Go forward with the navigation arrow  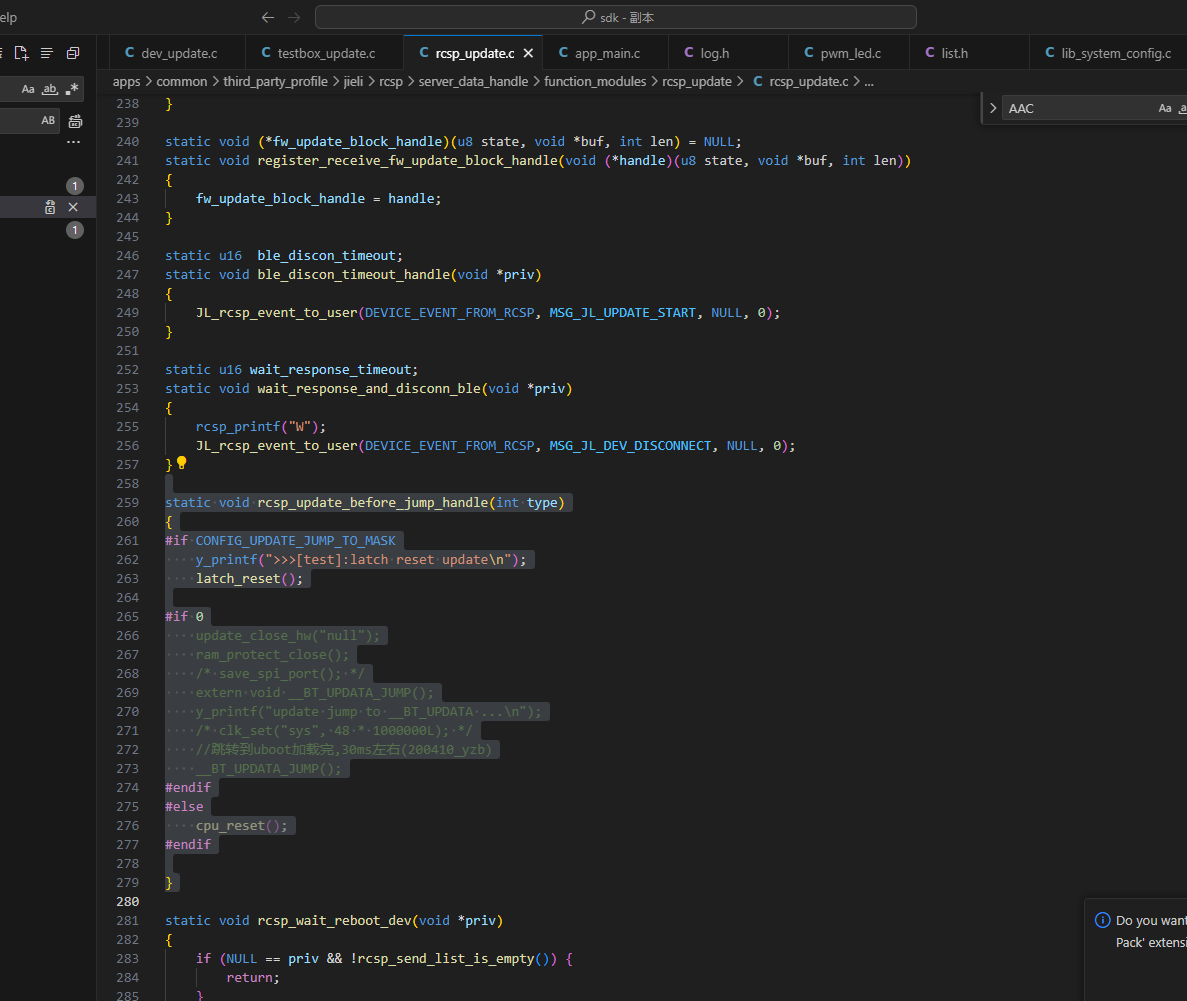tap(294, 17)
